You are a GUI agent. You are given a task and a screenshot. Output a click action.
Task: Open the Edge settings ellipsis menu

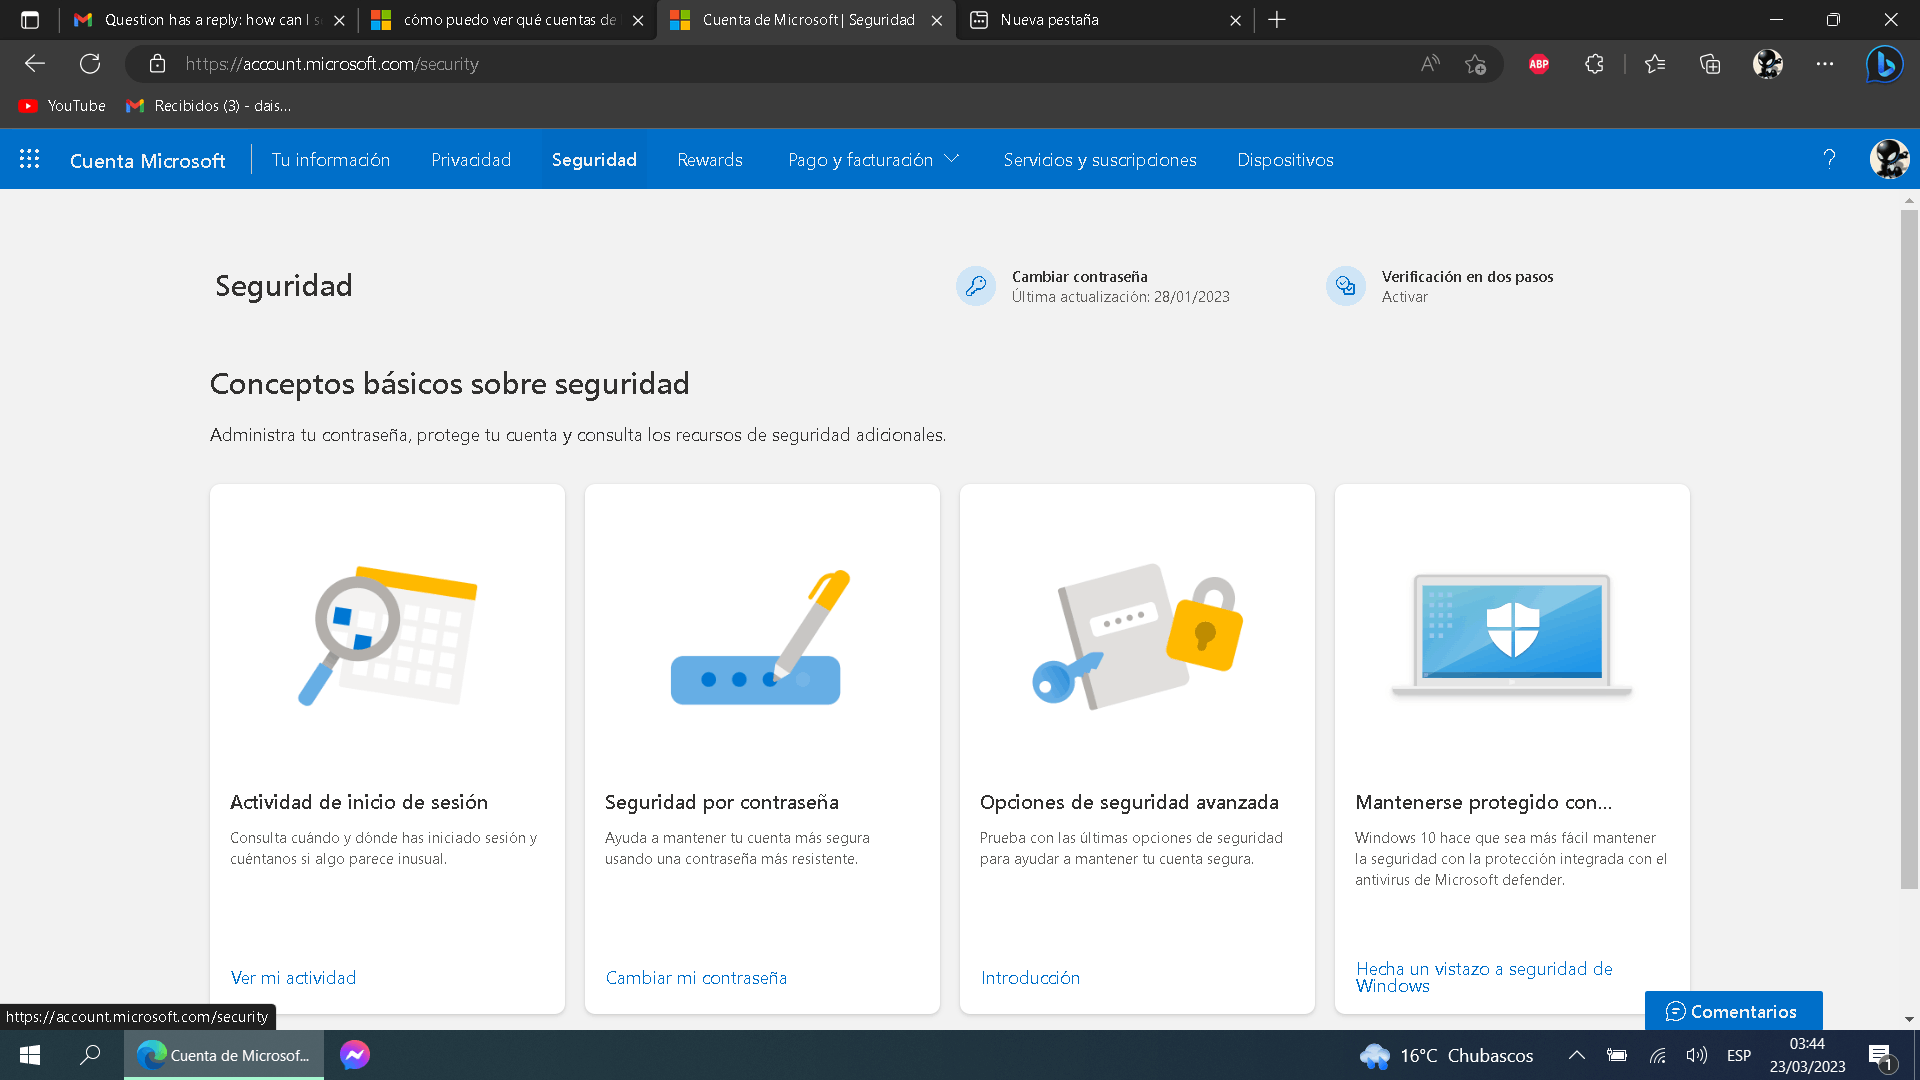(1825, 64)
